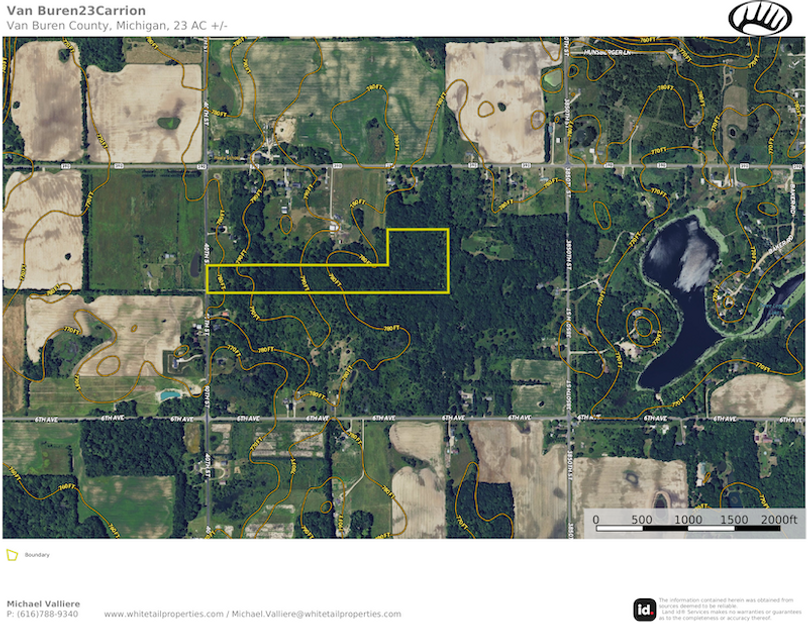Expand the Van Buren23Carrion title
This screenshot has height=624, width=808.
pyautogui.click(x=75, y=10)
